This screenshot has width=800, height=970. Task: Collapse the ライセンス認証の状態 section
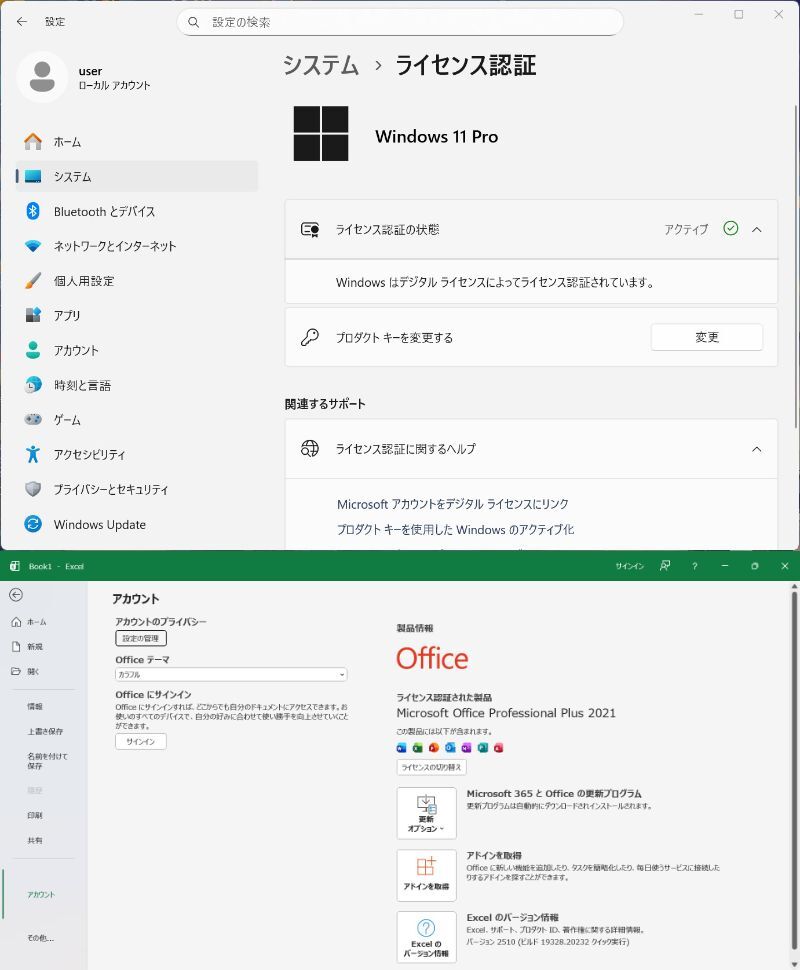pyautogui.click(x=756, y=229)
